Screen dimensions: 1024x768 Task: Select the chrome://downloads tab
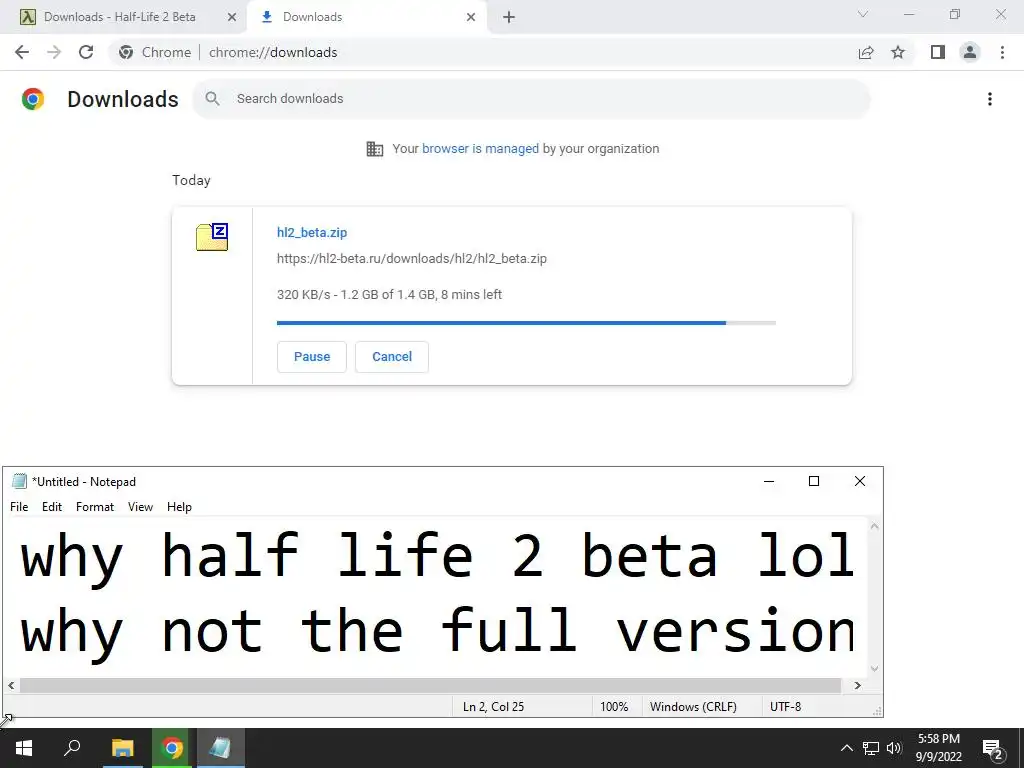(368, 17)
